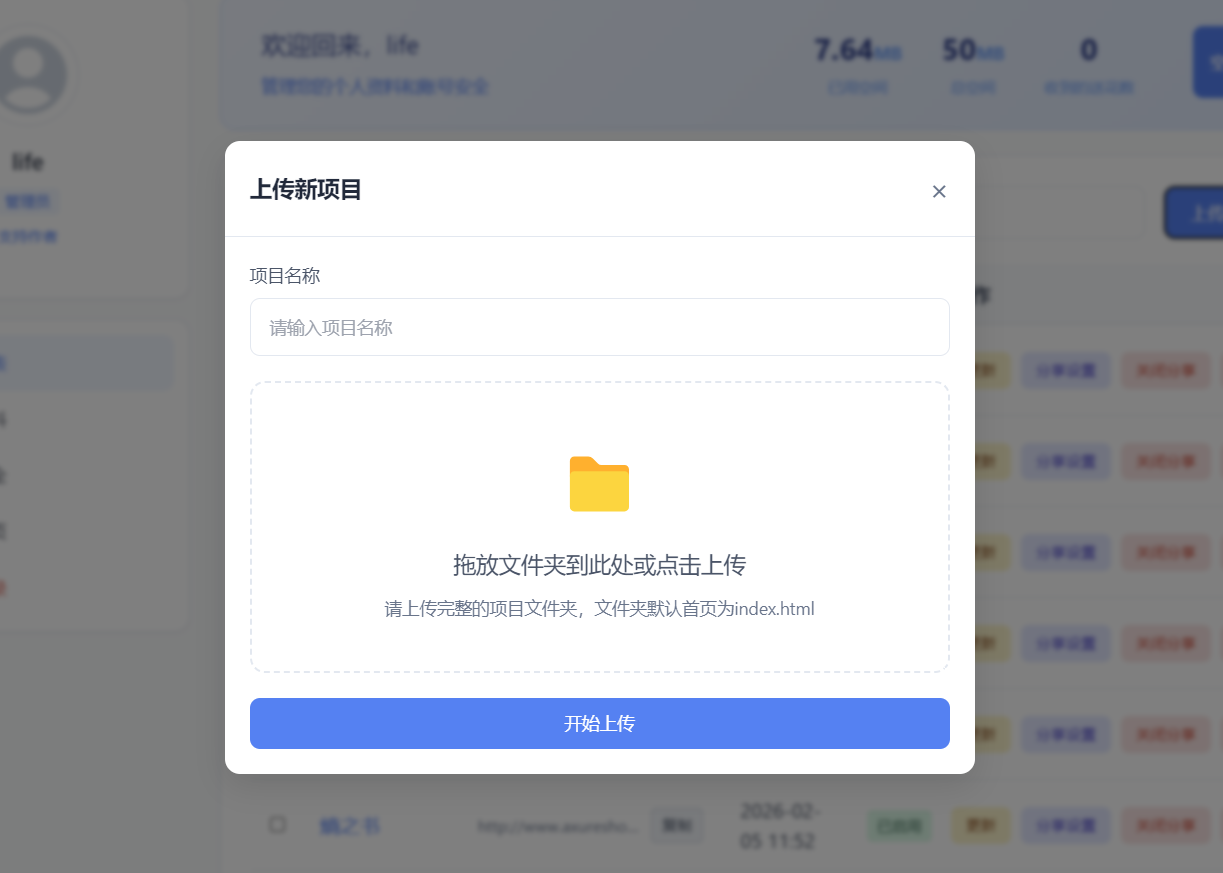1223x873 pixels.
Task: Open 分享设置 in the topmost visible table row
Action: (1066, 371)
